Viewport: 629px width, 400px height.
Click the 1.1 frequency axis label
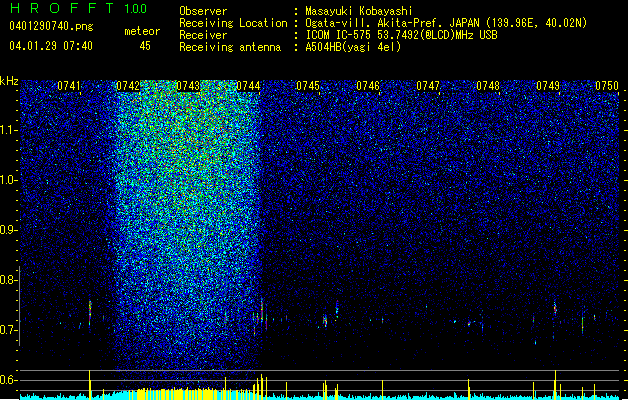click(x=9, y=130)
